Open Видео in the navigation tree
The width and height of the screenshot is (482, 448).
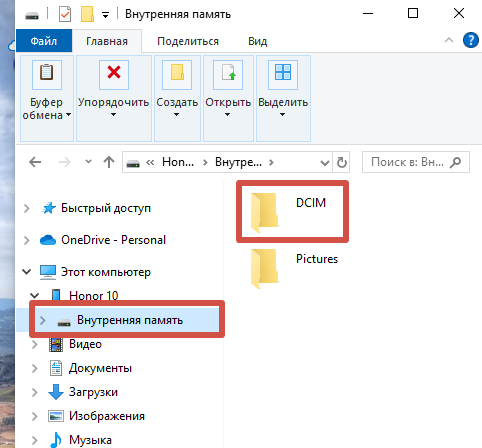(x=85, y=344)
